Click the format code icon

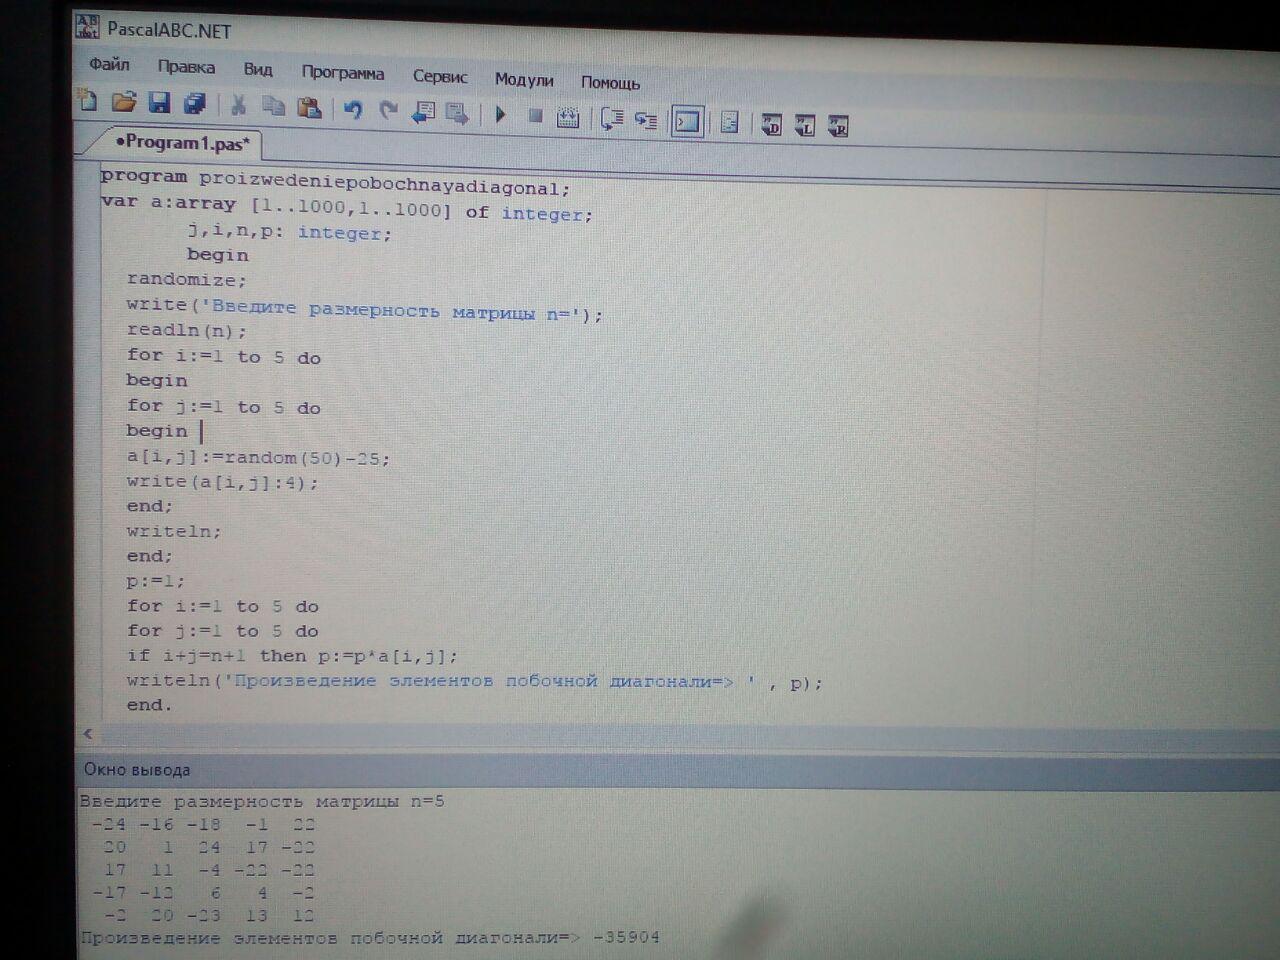730,123
